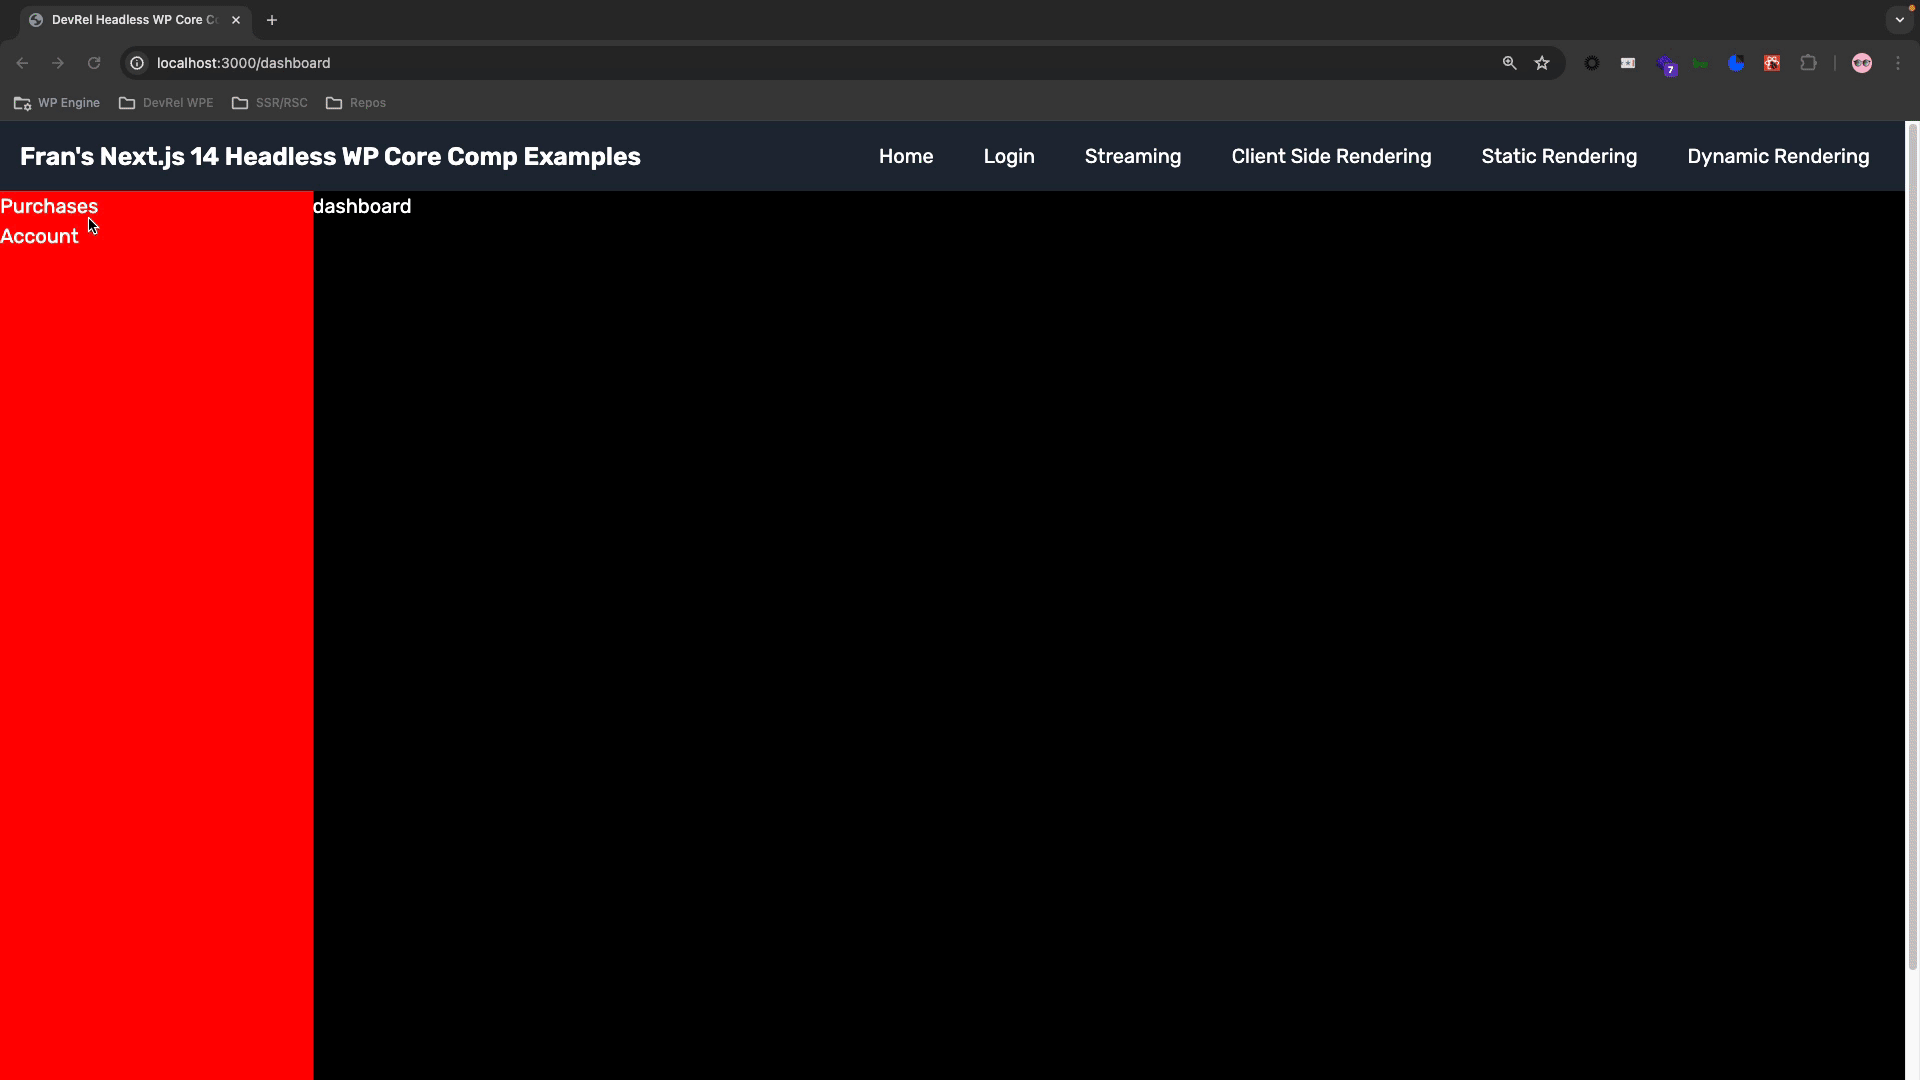Click the red React debug extension icon
This screenshot has height=1080, width=1920.
click(1772, 63)
